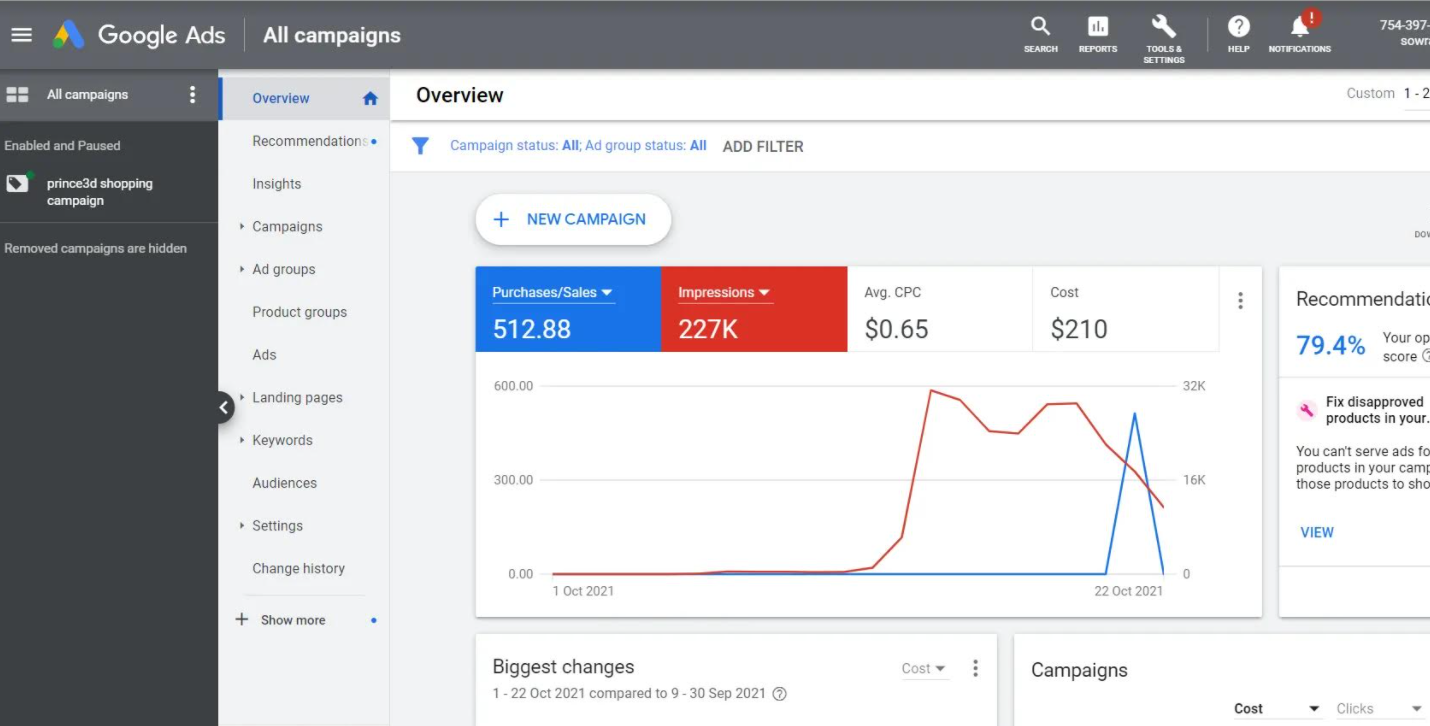Screen dimensions: 1430x726
Task: Open the All campaigns three-dot menu
Action: coord(193,95)
